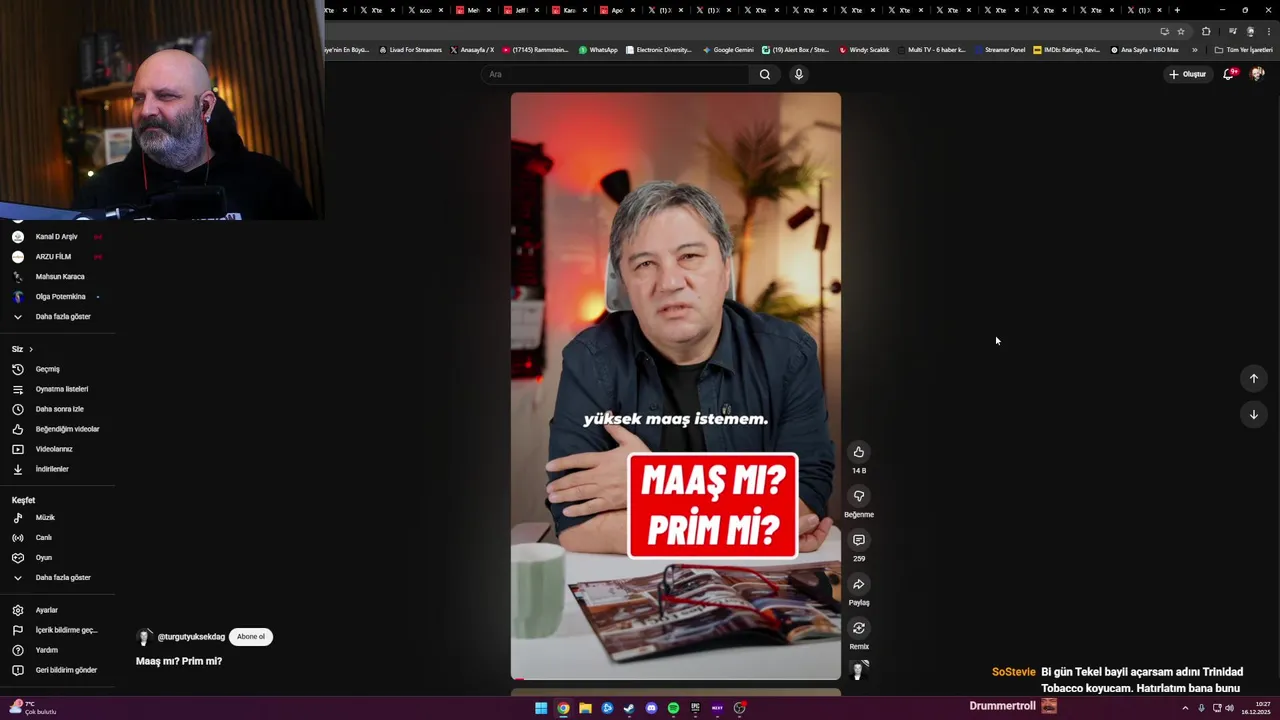Open File Explorer from taskbar
This screenshot has height=720, width=1280.
coord(585,708)
